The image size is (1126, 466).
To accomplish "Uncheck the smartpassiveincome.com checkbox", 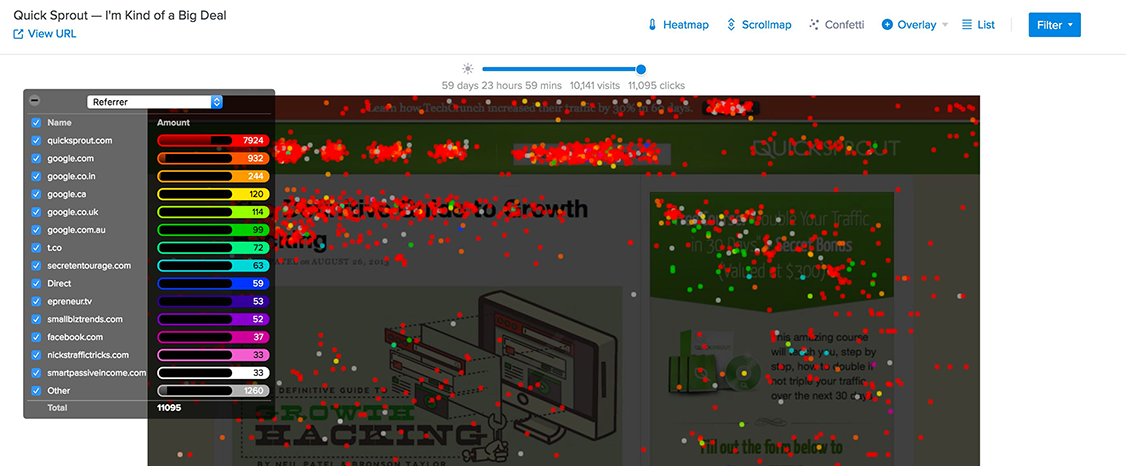I will pos(36,373).
